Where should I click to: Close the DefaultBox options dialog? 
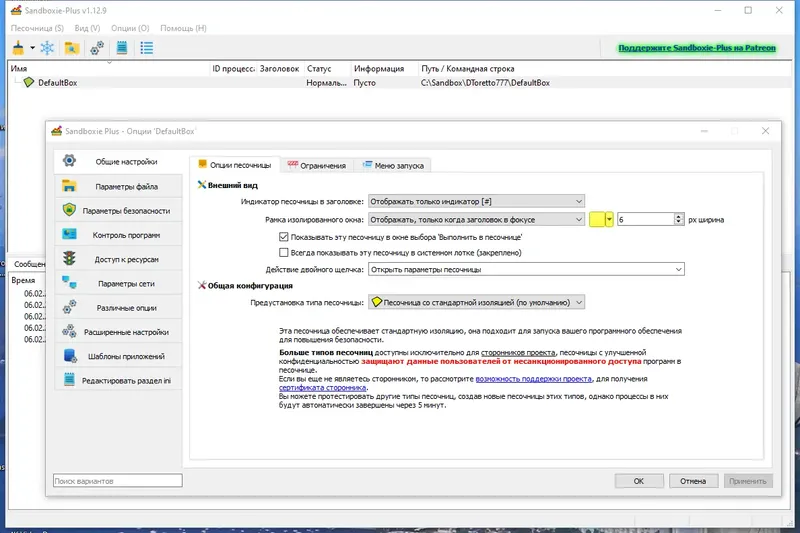[765, 131]
